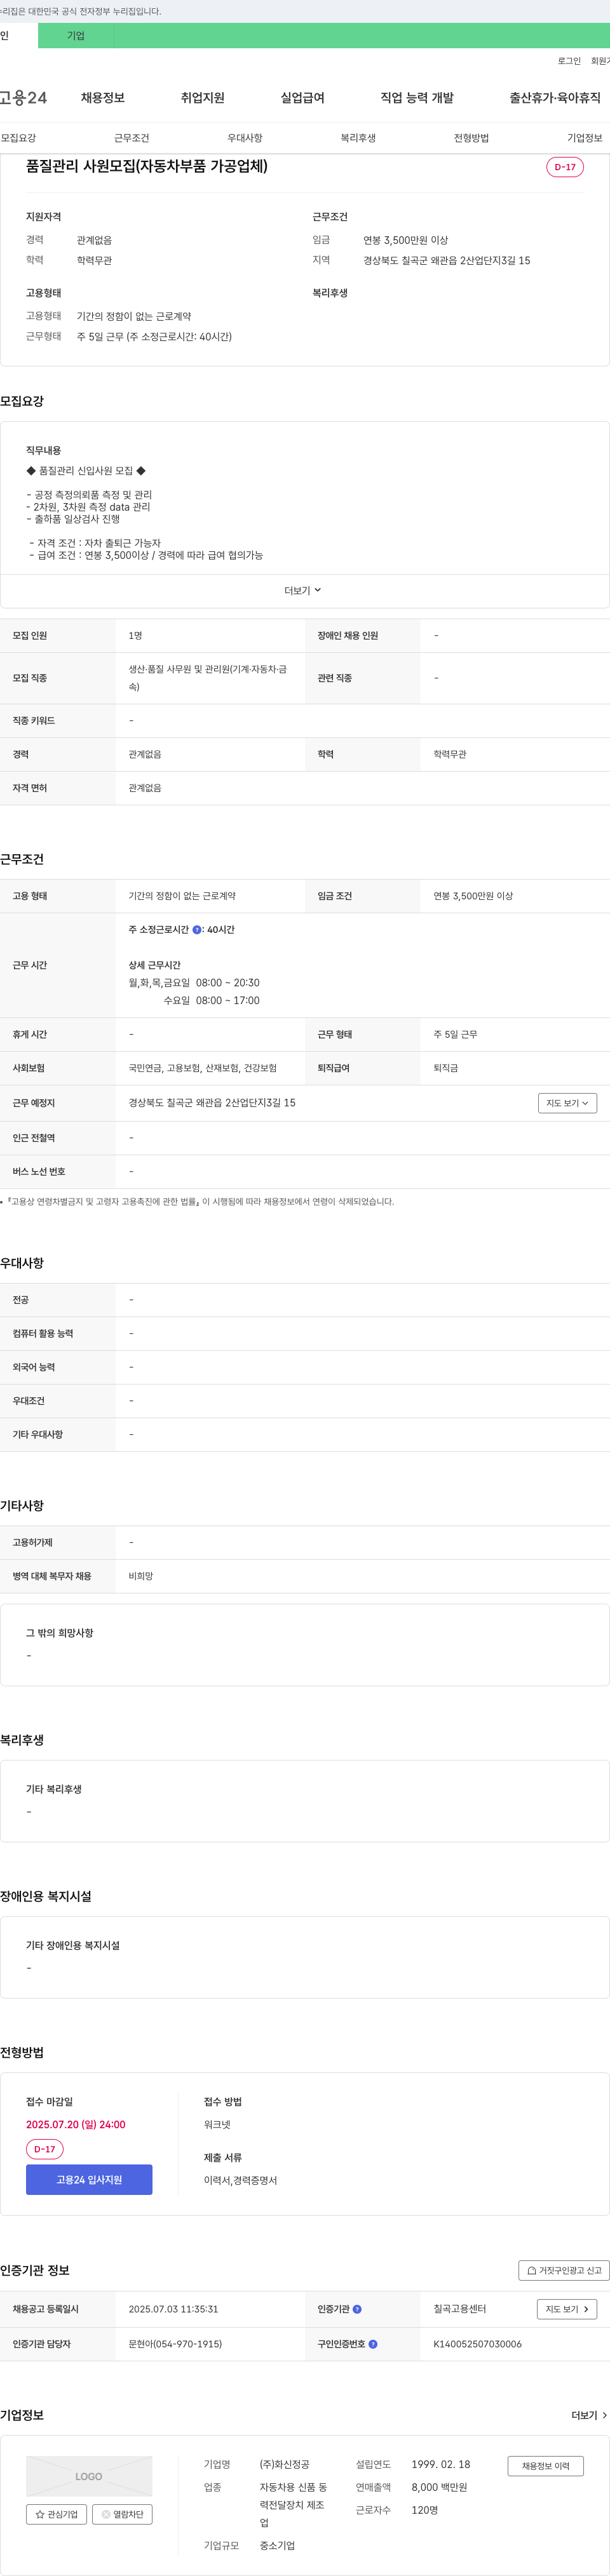Click the 구인인증번호 info icon

coord(373,2344)
